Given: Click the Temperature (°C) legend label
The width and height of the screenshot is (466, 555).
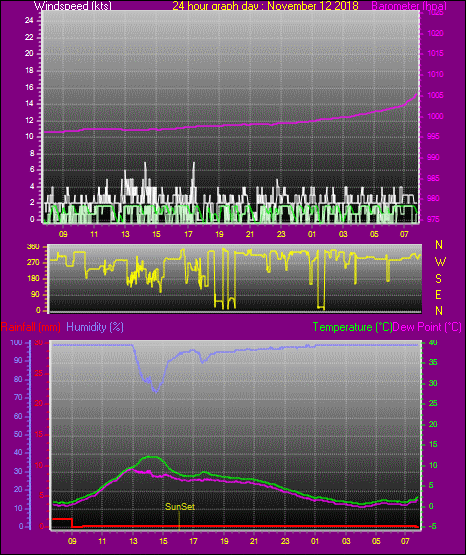Looking at the screenshot, I should pyautogui.click(x=352, y=327).
